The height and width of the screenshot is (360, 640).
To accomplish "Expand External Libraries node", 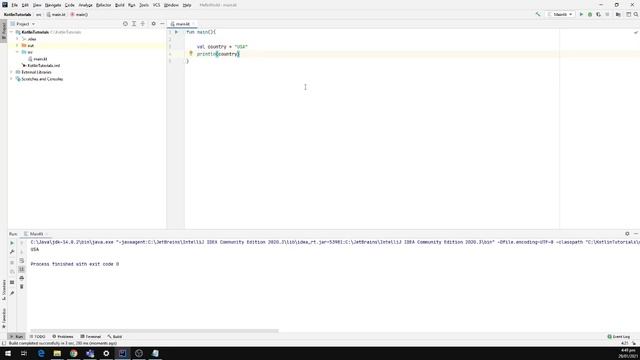I will pyautogui.click(x=11, y=72).
